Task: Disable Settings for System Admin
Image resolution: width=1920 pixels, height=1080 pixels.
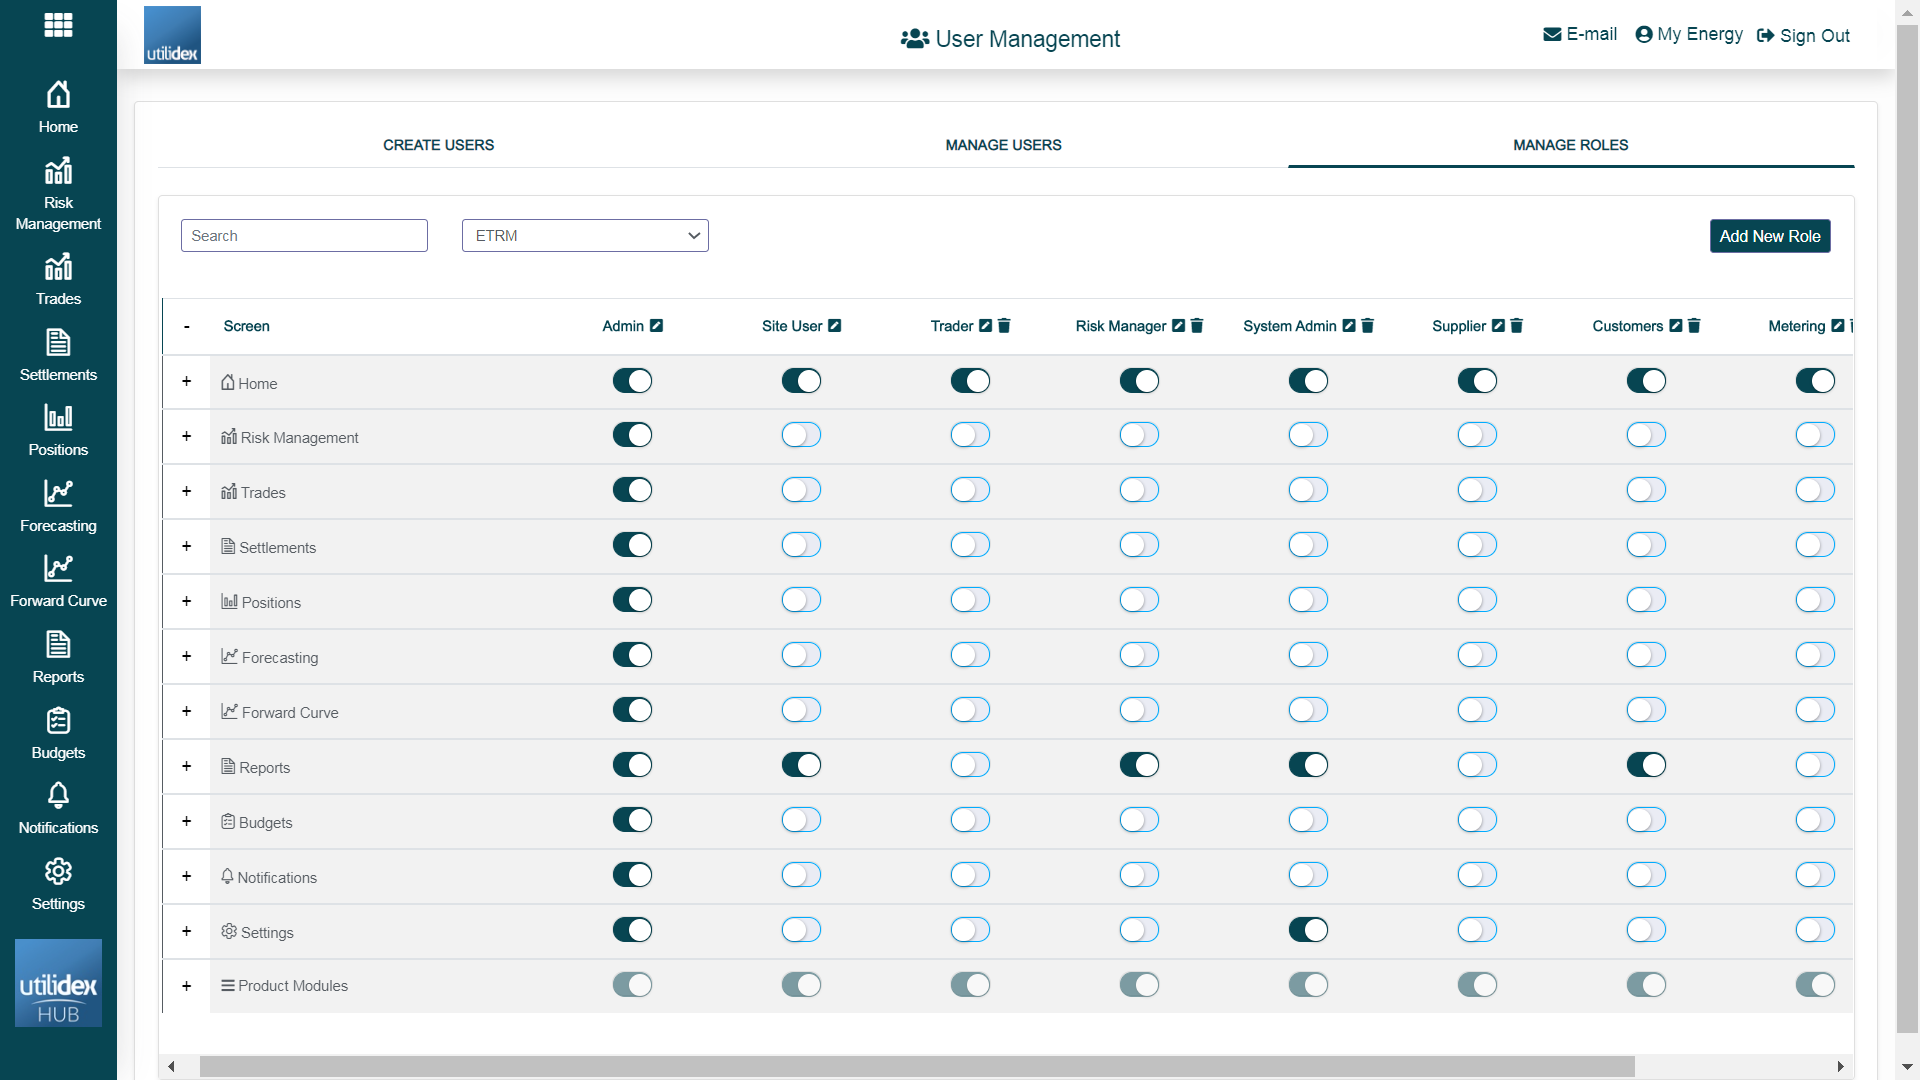Action: (x=1308, y=930)
